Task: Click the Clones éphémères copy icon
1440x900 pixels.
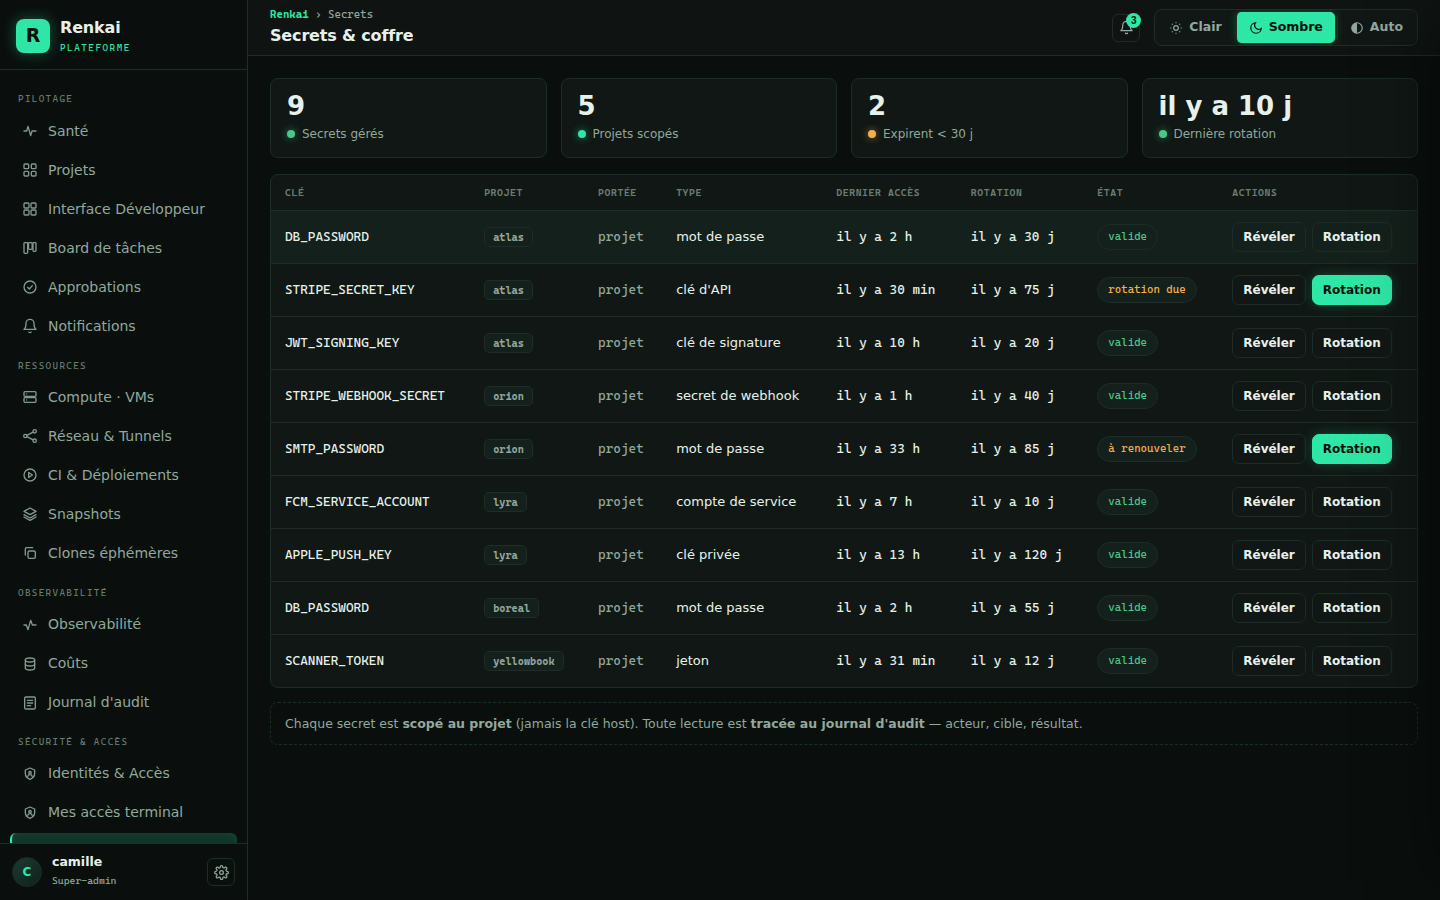Action: (x=30, y=553)
